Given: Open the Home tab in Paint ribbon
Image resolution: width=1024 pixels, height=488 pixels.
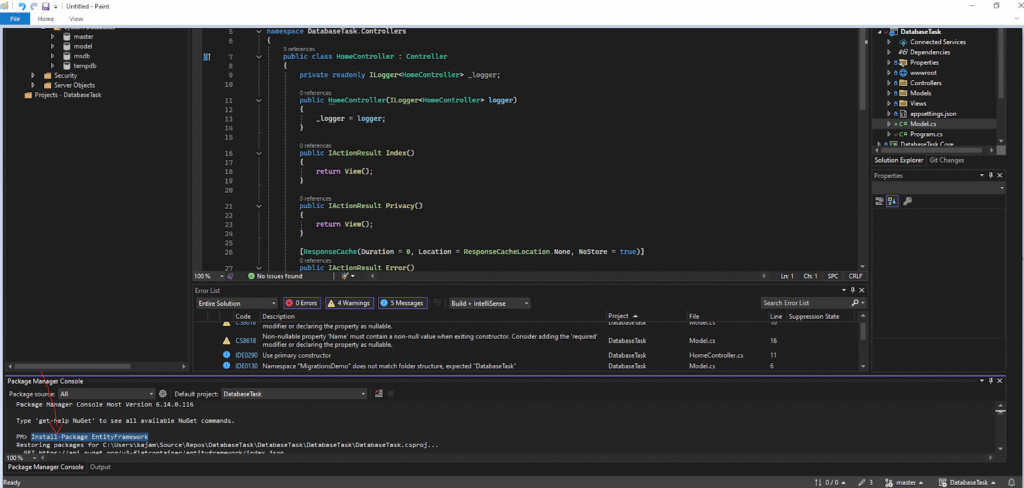Looking at the screenshot, I should (x=46, y=19).
